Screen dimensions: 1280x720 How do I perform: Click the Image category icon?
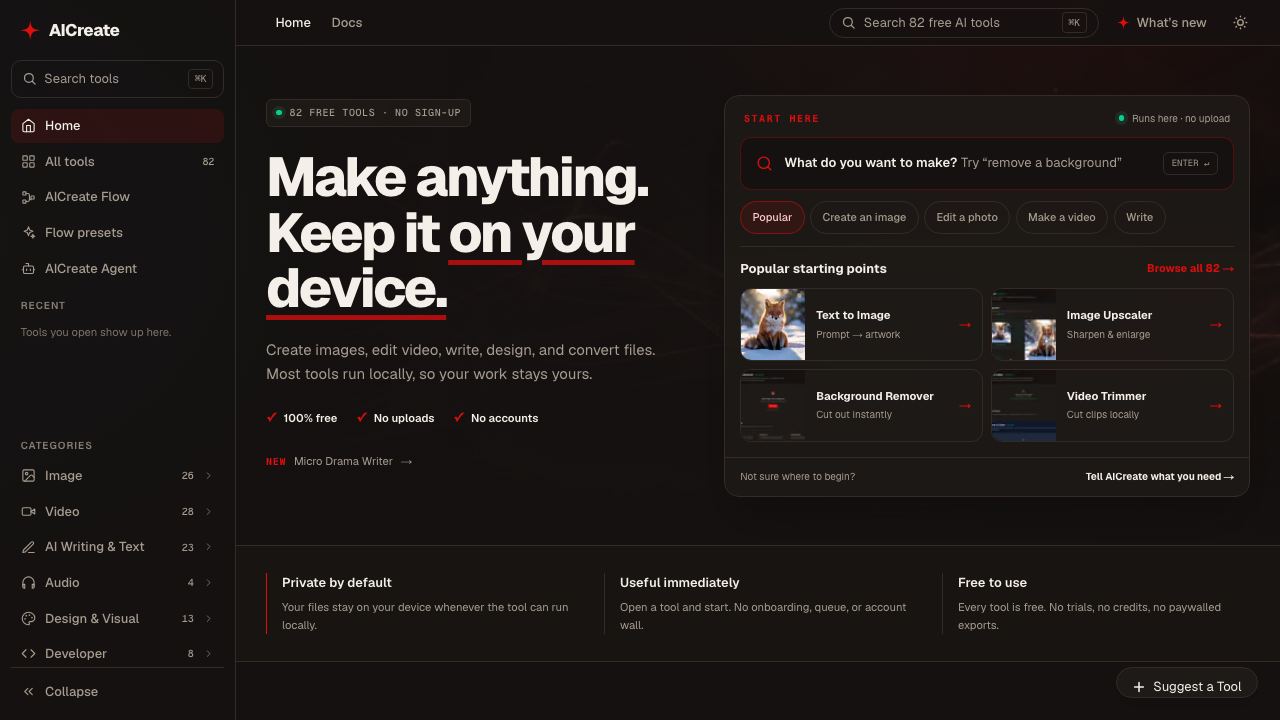point(28,476)
